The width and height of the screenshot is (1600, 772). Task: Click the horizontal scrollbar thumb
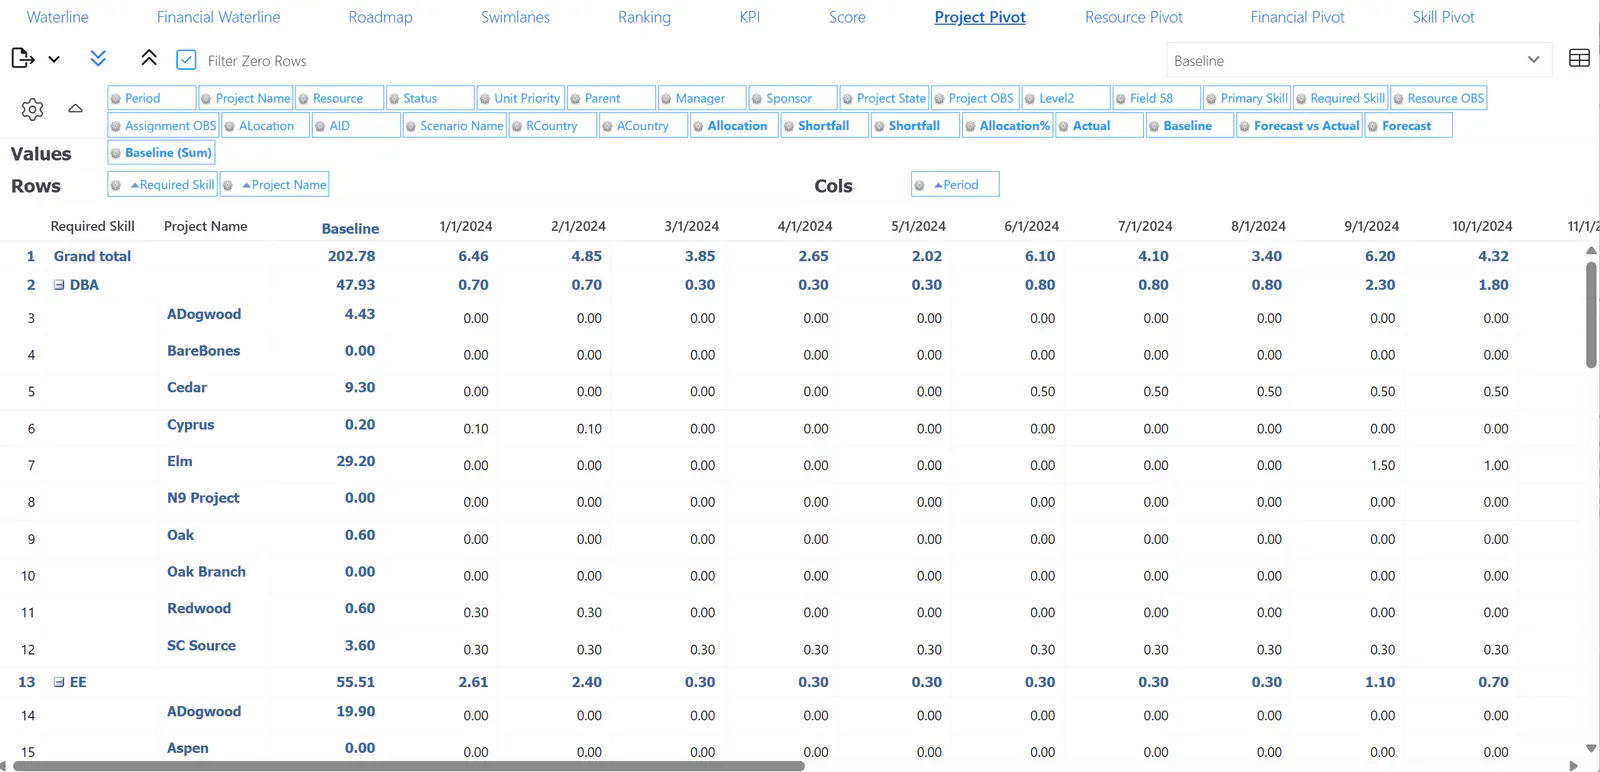409,766
